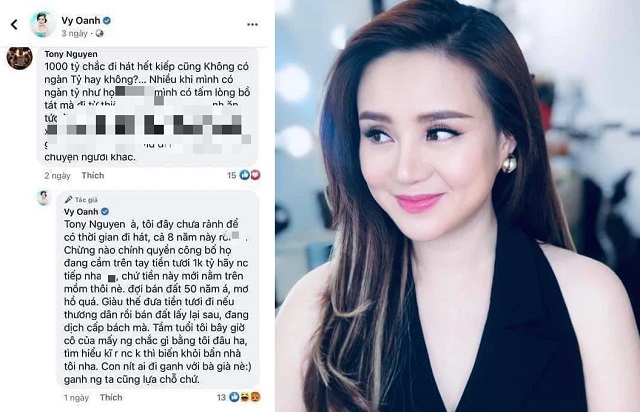Click the verified badge beside the header Vy Oanh name

108,20
